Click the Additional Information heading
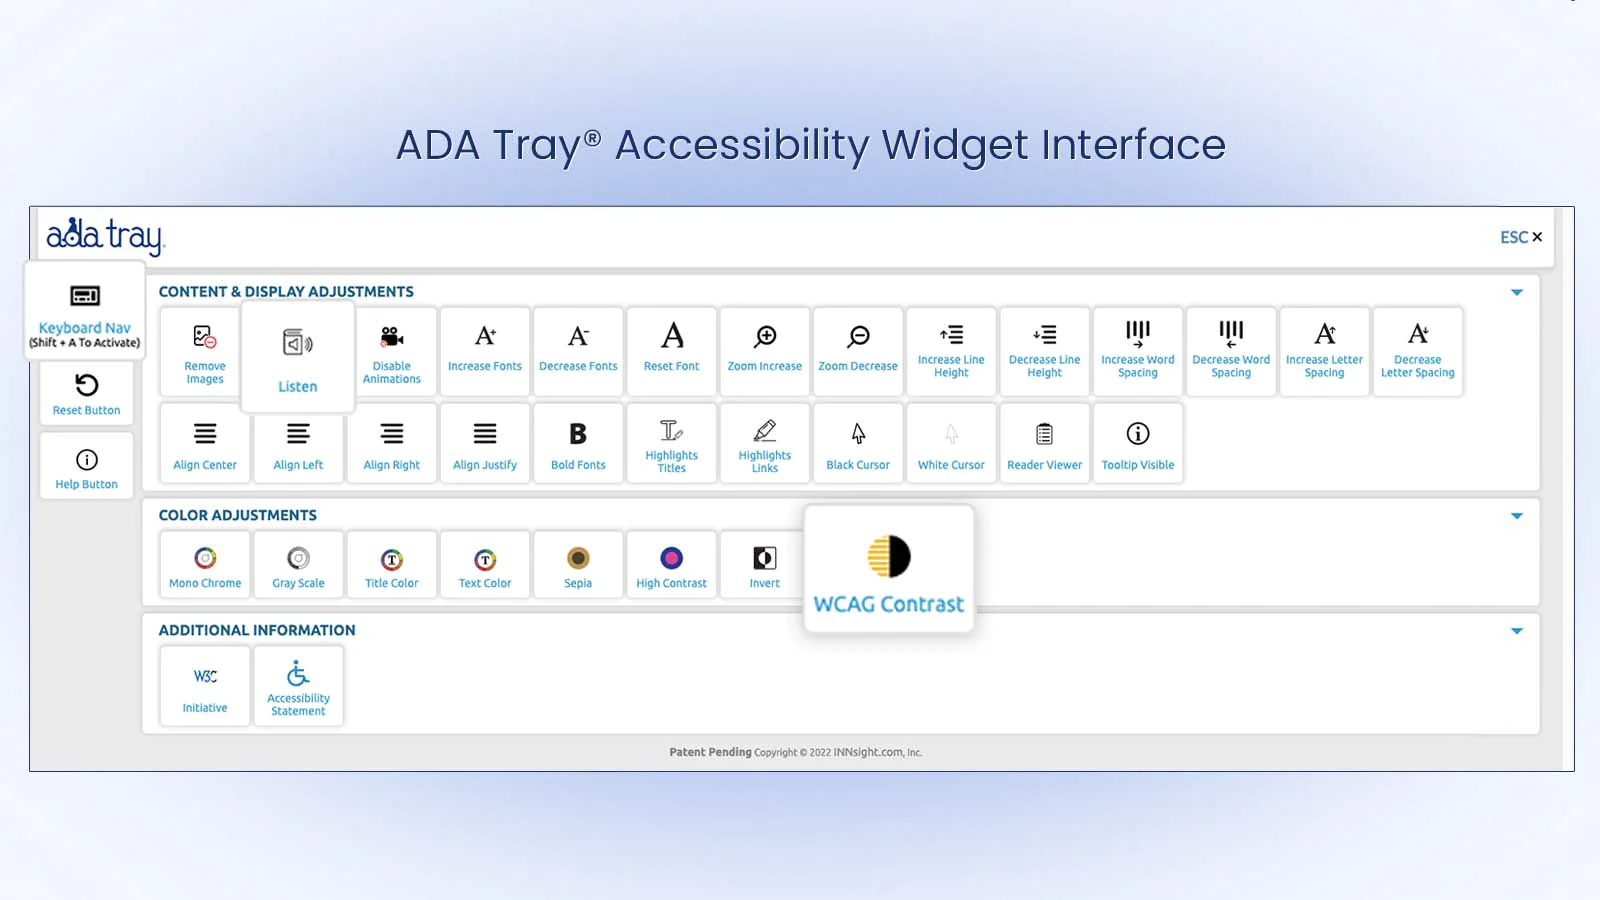 coord(257,630)
